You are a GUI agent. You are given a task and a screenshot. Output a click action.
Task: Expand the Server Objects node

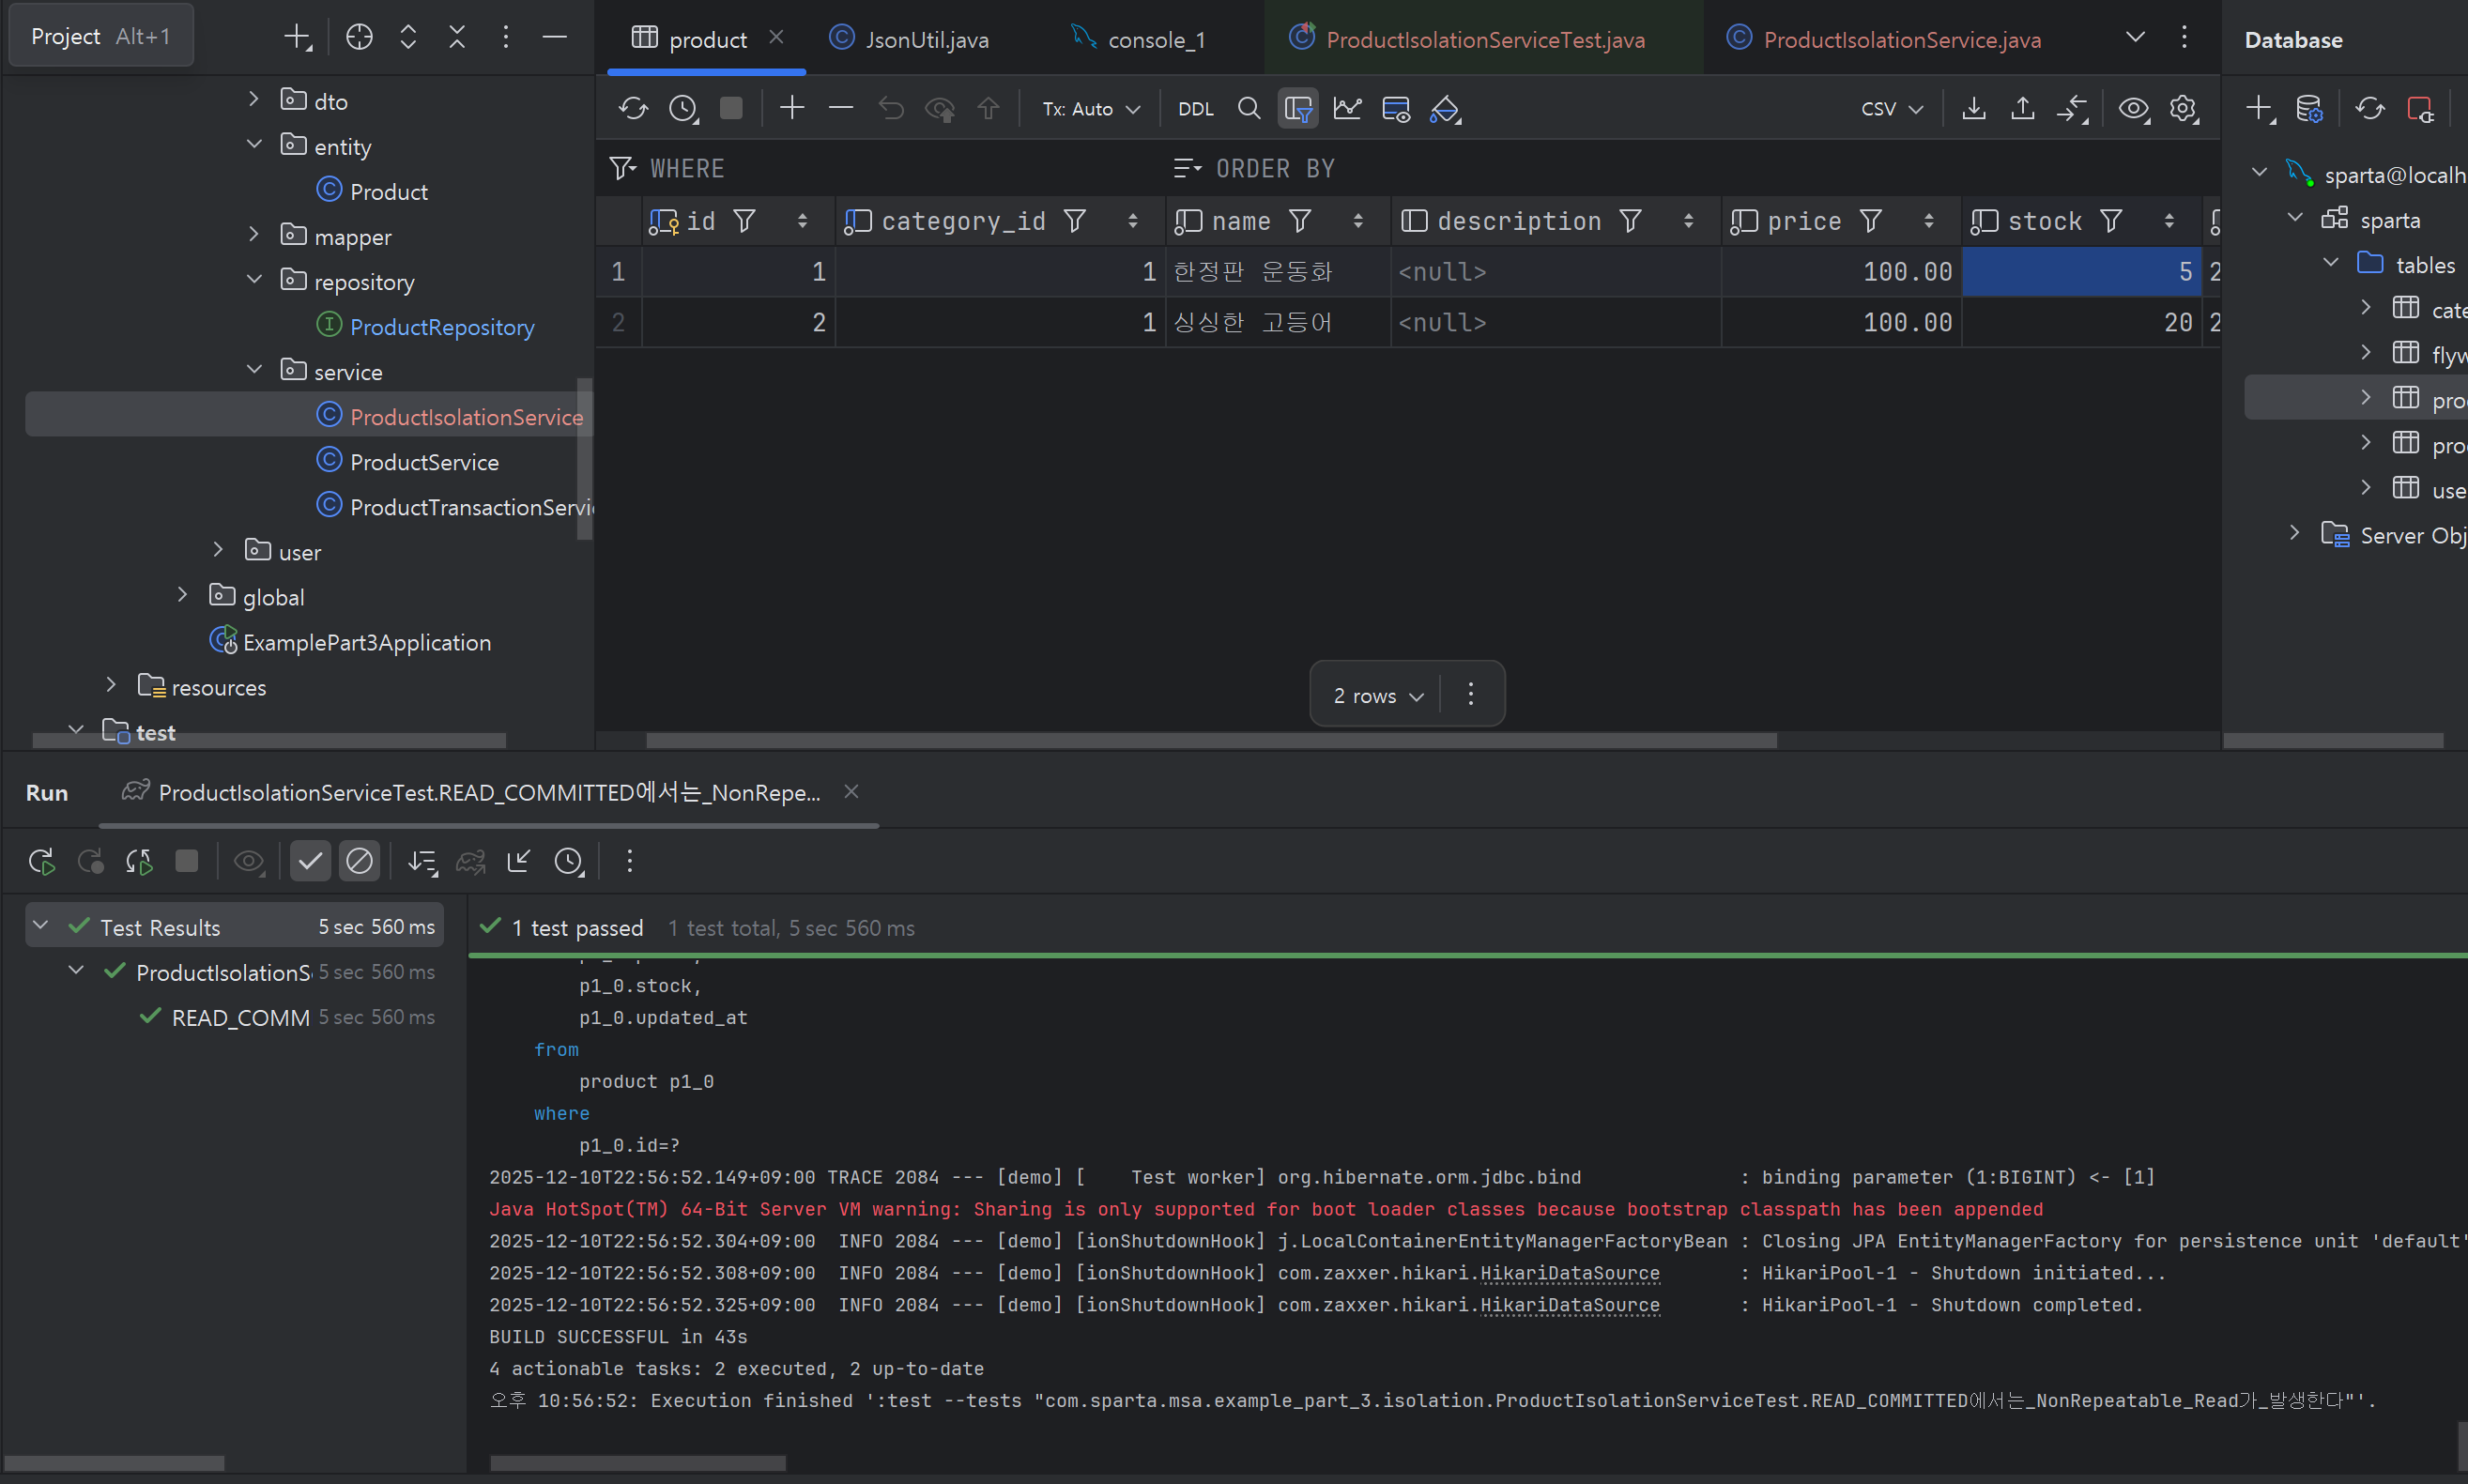2295,532
